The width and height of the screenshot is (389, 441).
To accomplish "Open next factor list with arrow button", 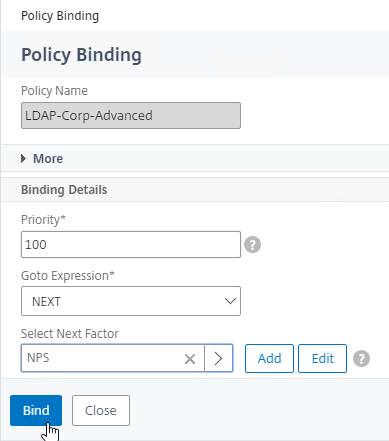I will coord(219,358).
